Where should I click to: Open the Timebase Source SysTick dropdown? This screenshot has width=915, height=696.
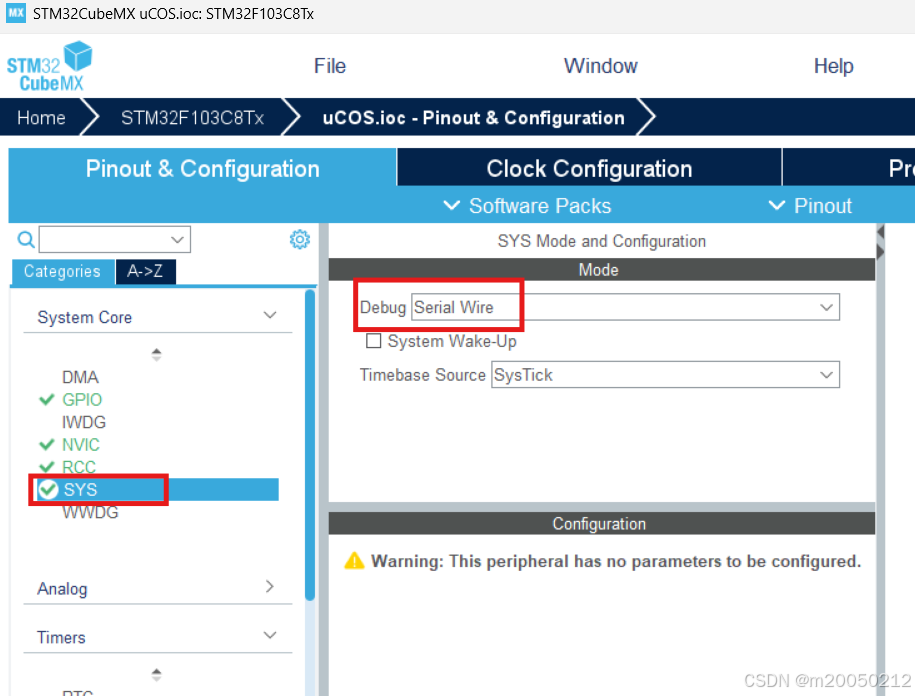coord(665,375)
